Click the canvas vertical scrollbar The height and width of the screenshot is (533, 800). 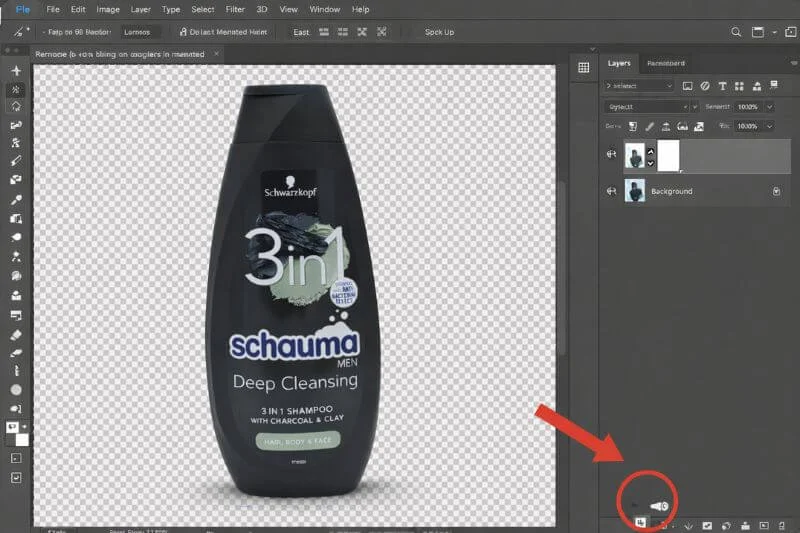tap(562, 269)
